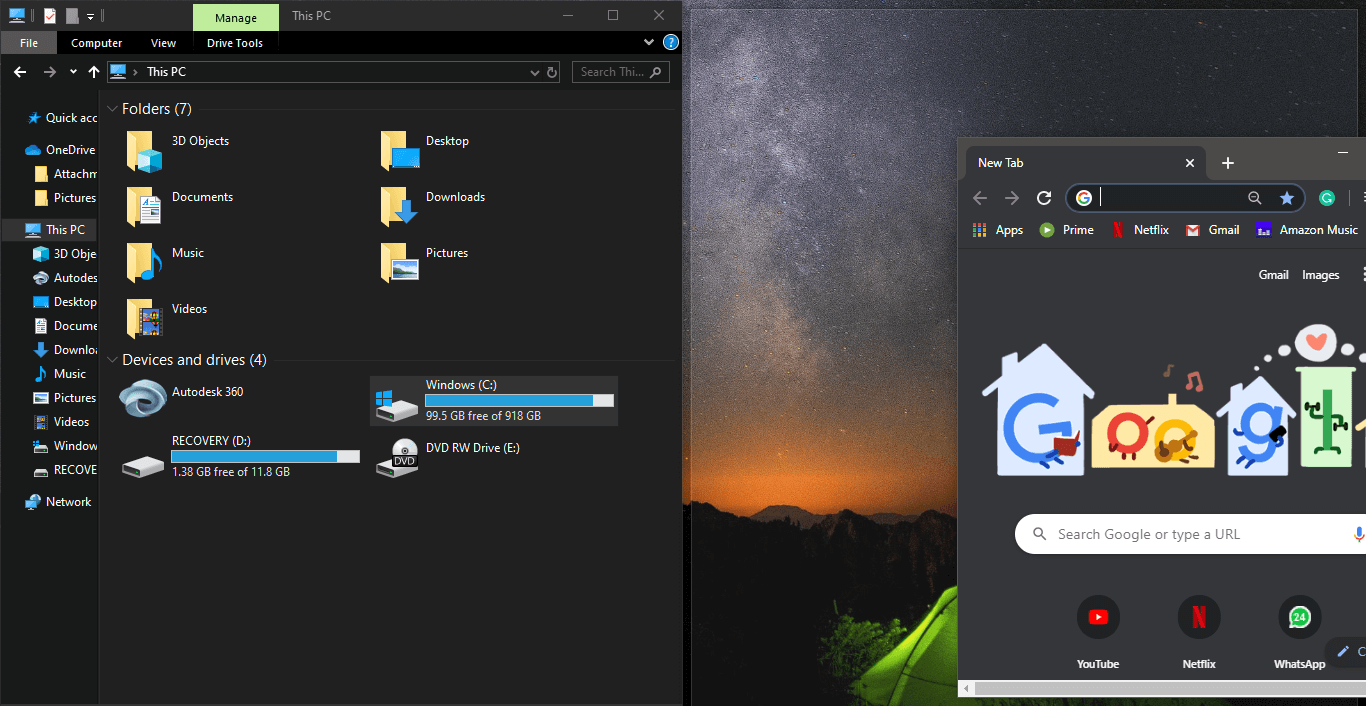Open the View ribbon tab
Viewport: 1366px width, 706px height.
tap(163, 43)
